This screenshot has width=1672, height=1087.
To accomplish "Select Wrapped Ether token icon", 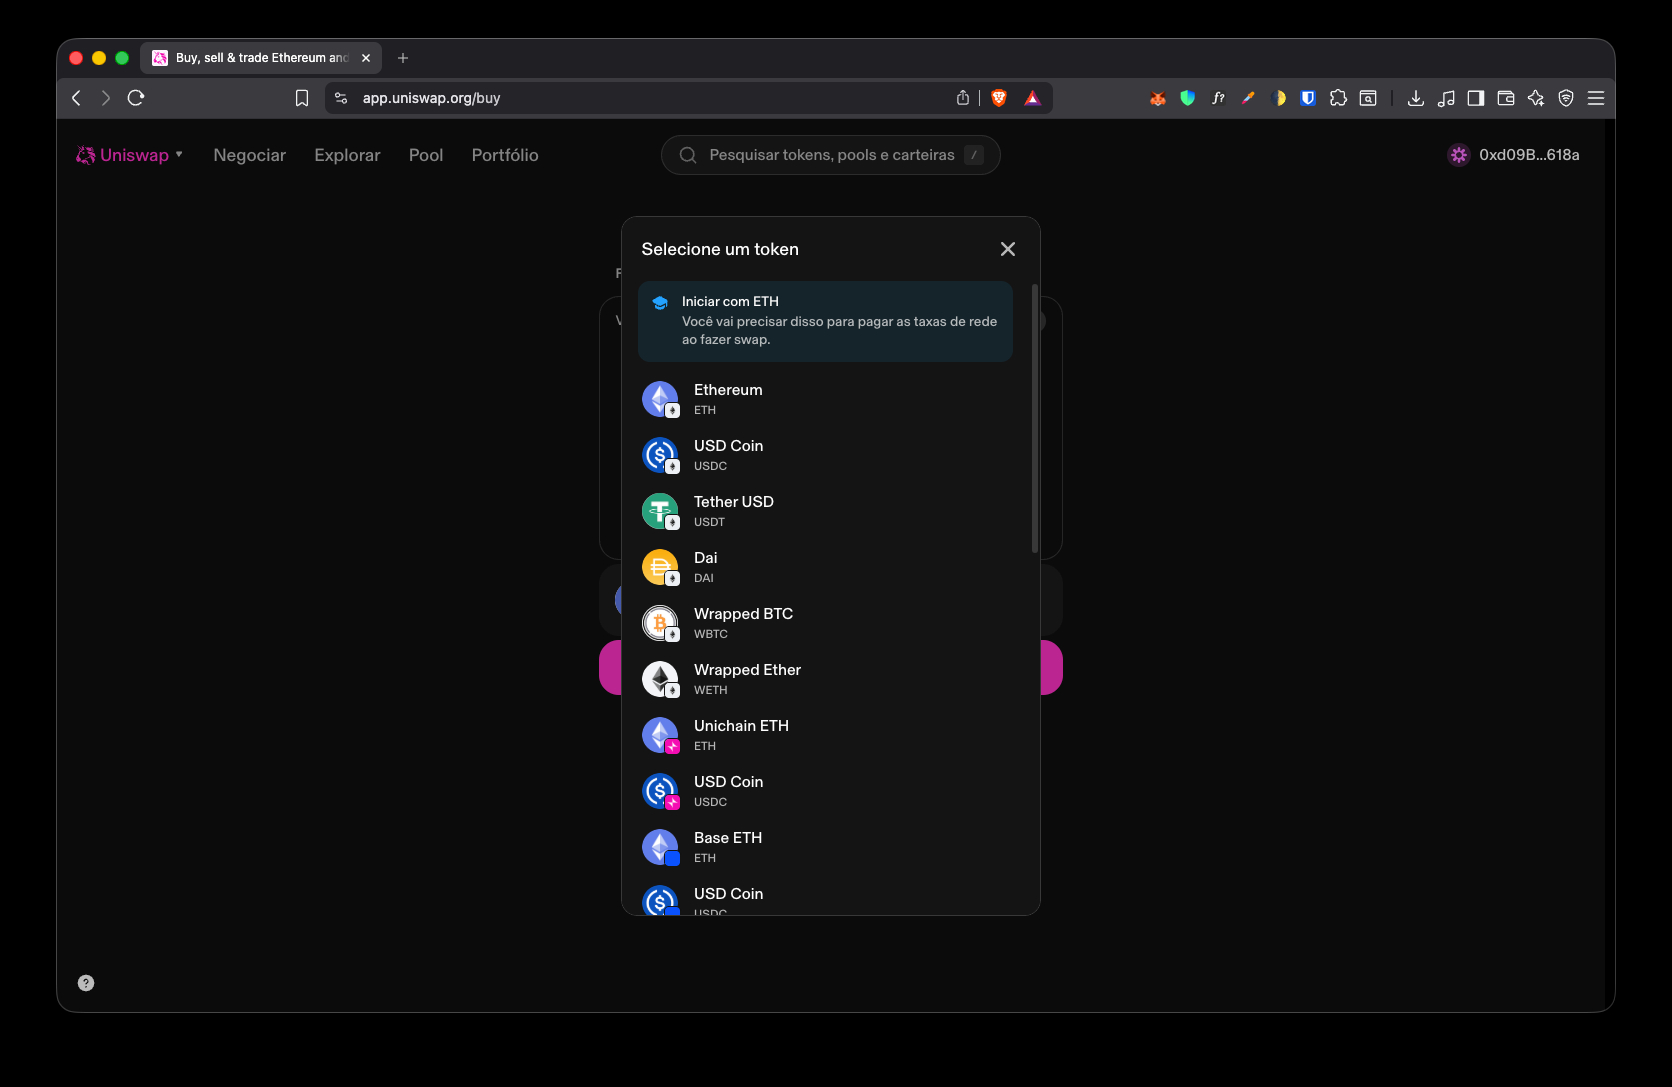I will [x=660, y=679].
